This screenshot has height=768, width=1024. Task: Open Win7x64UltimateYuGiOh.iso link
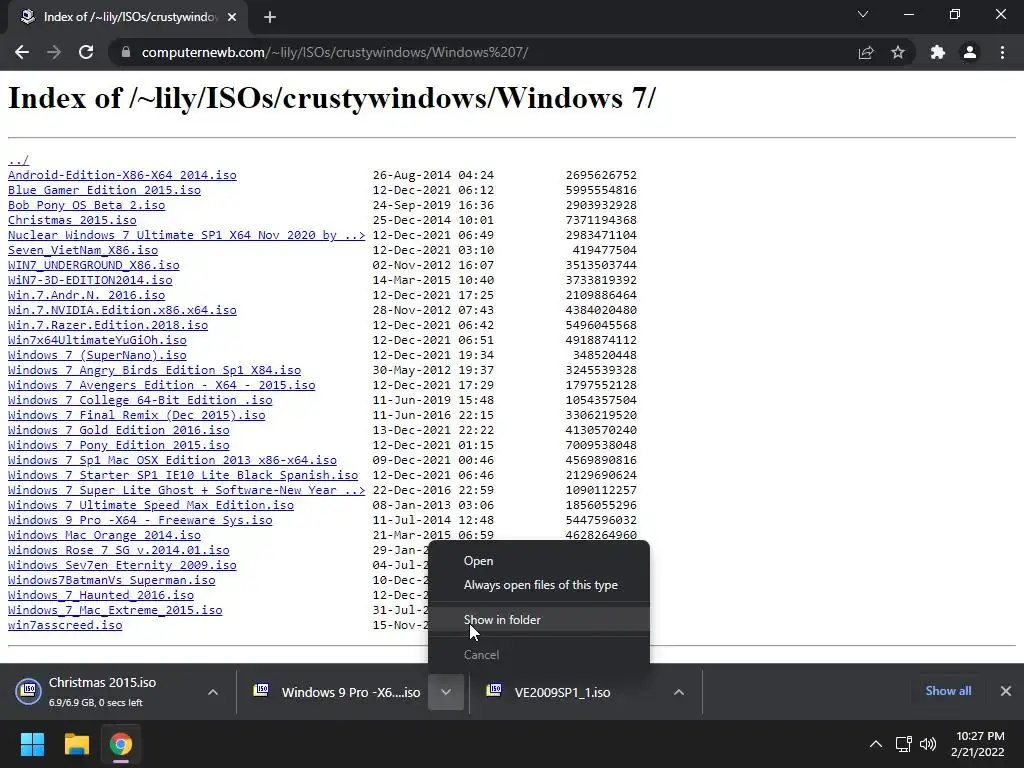[x=97, y=340]
